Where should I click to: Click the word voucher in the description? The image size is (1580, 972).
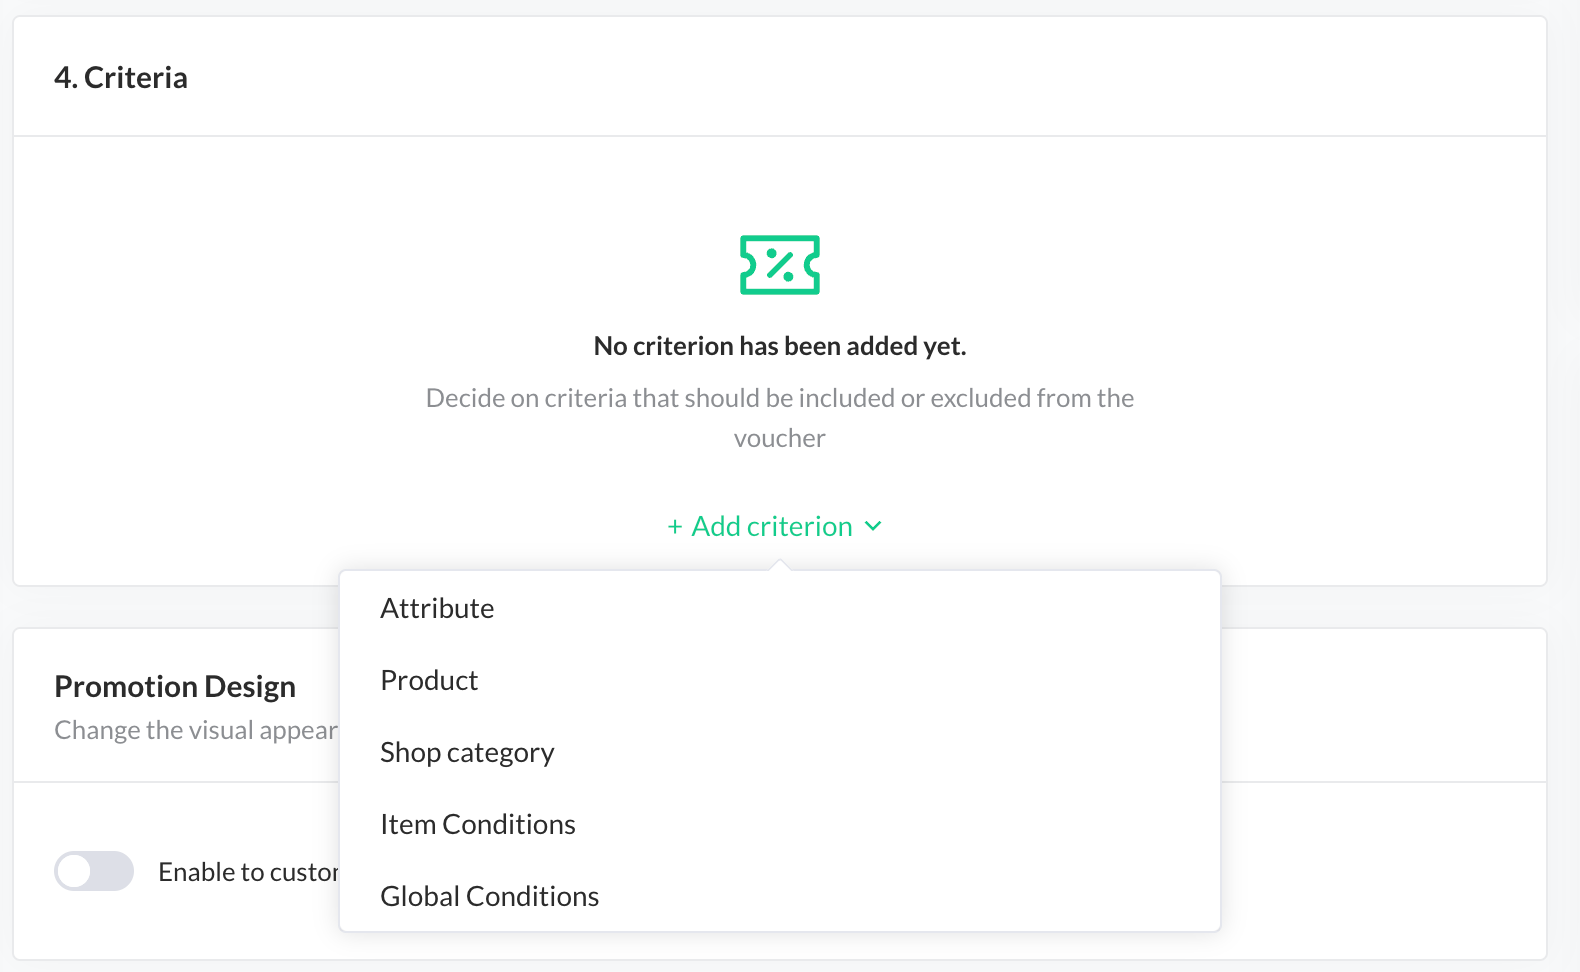click(x=780, y=439)
